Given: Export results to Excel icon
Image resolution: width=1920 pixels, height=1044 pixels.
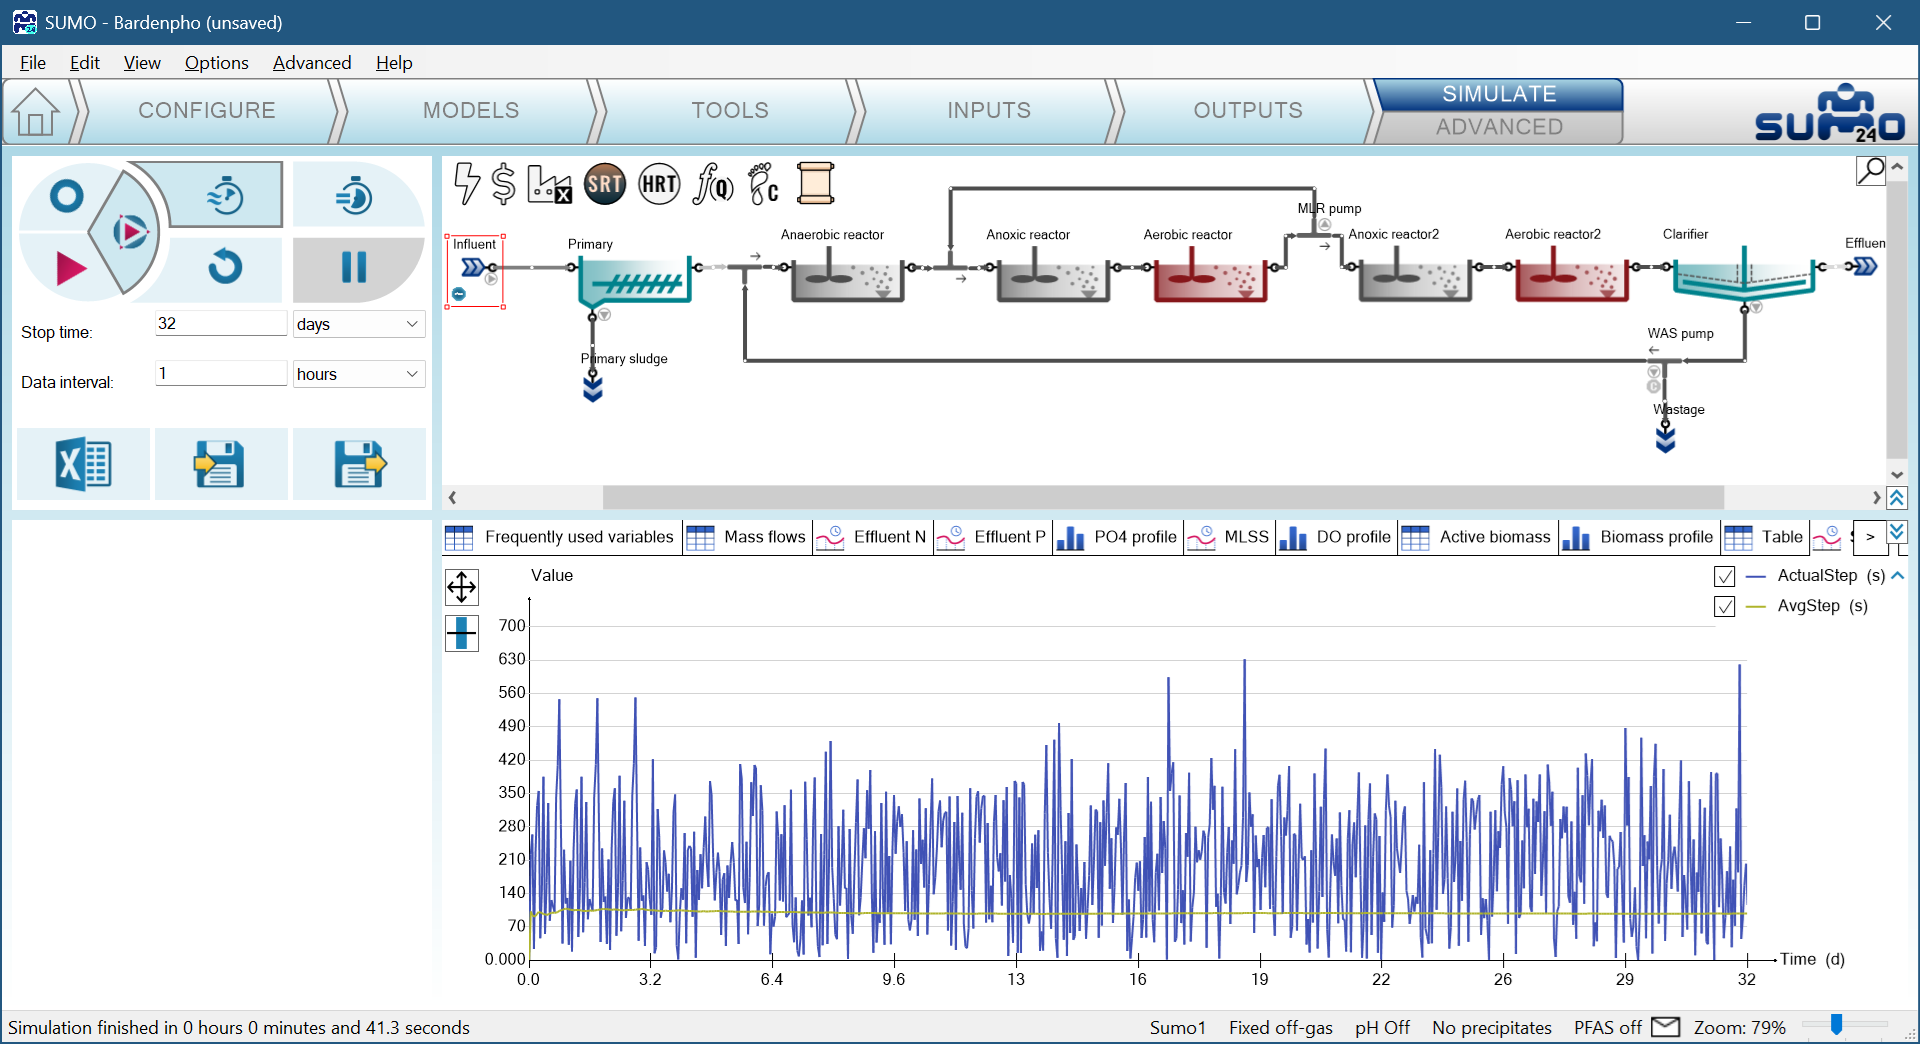Looking at the screenshot, I should 83,464.
